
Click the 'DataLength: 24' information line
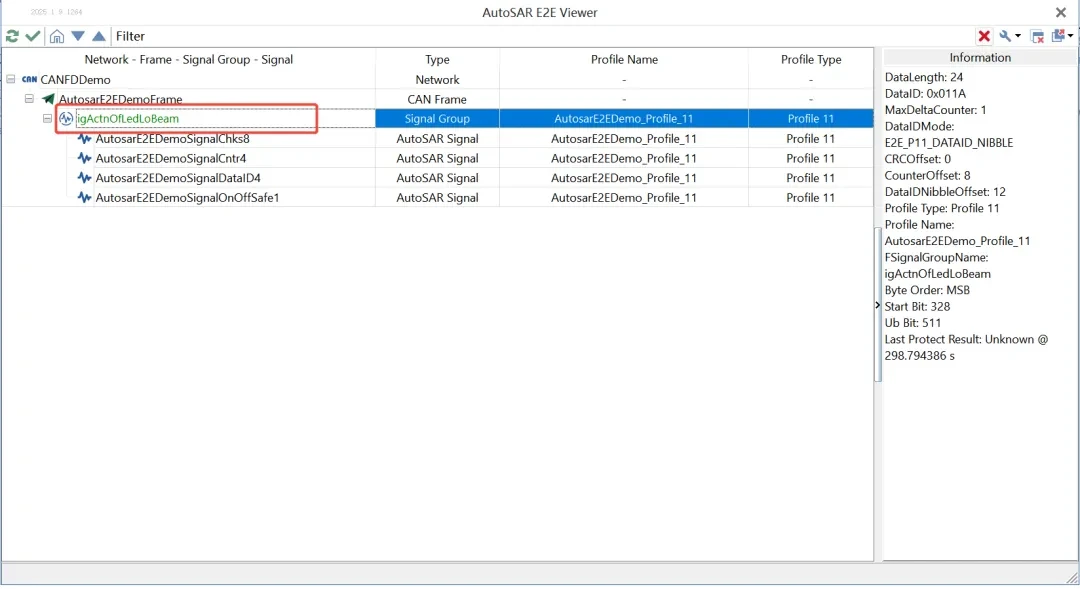(924, 77)
